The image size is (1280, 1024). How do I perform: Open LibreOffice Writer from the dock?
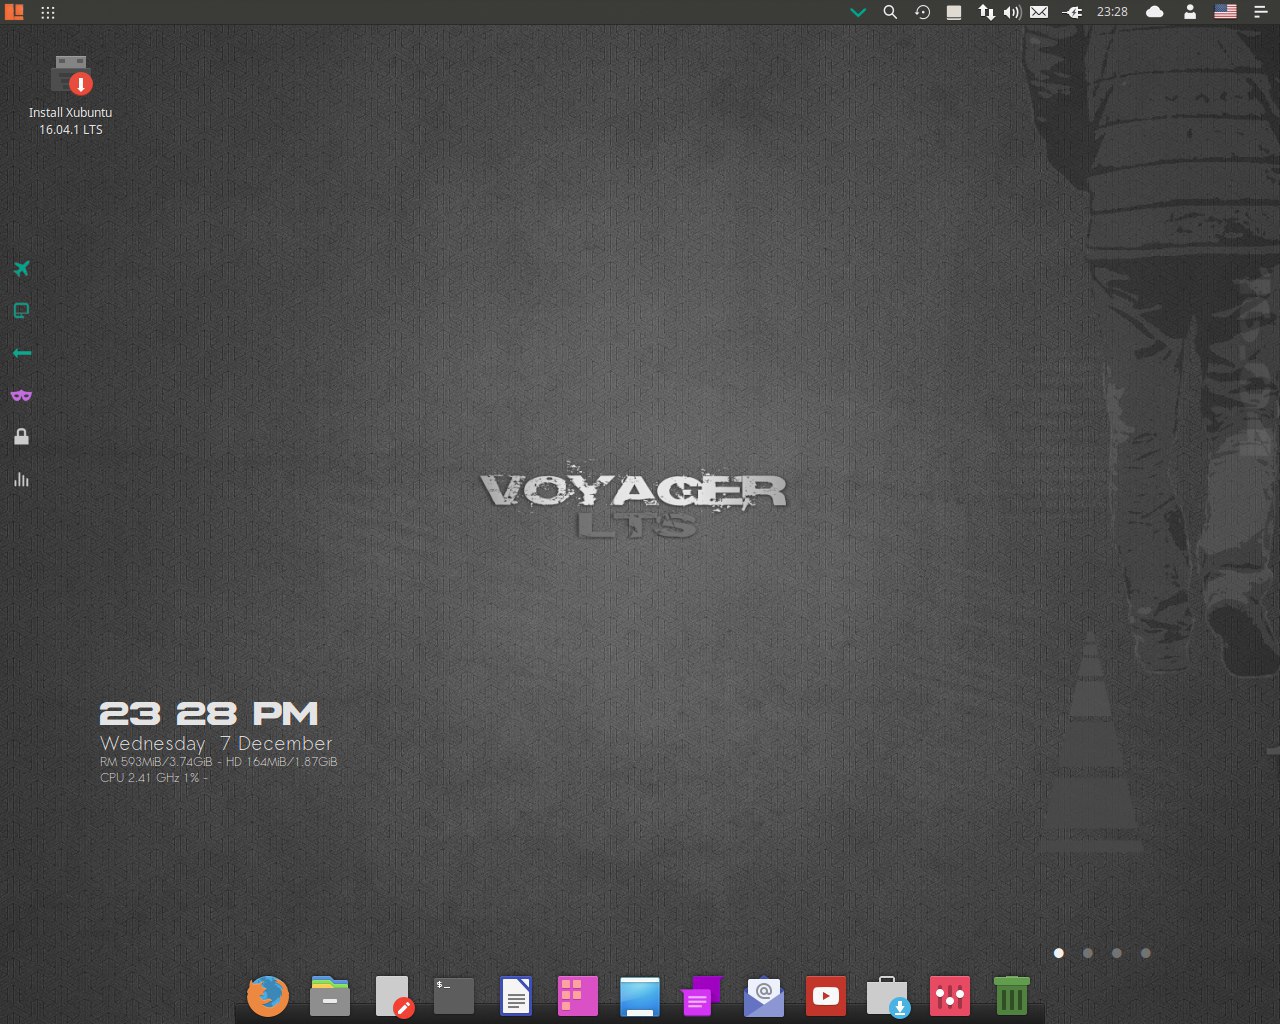pyautogui.click(x=516, y=996)
